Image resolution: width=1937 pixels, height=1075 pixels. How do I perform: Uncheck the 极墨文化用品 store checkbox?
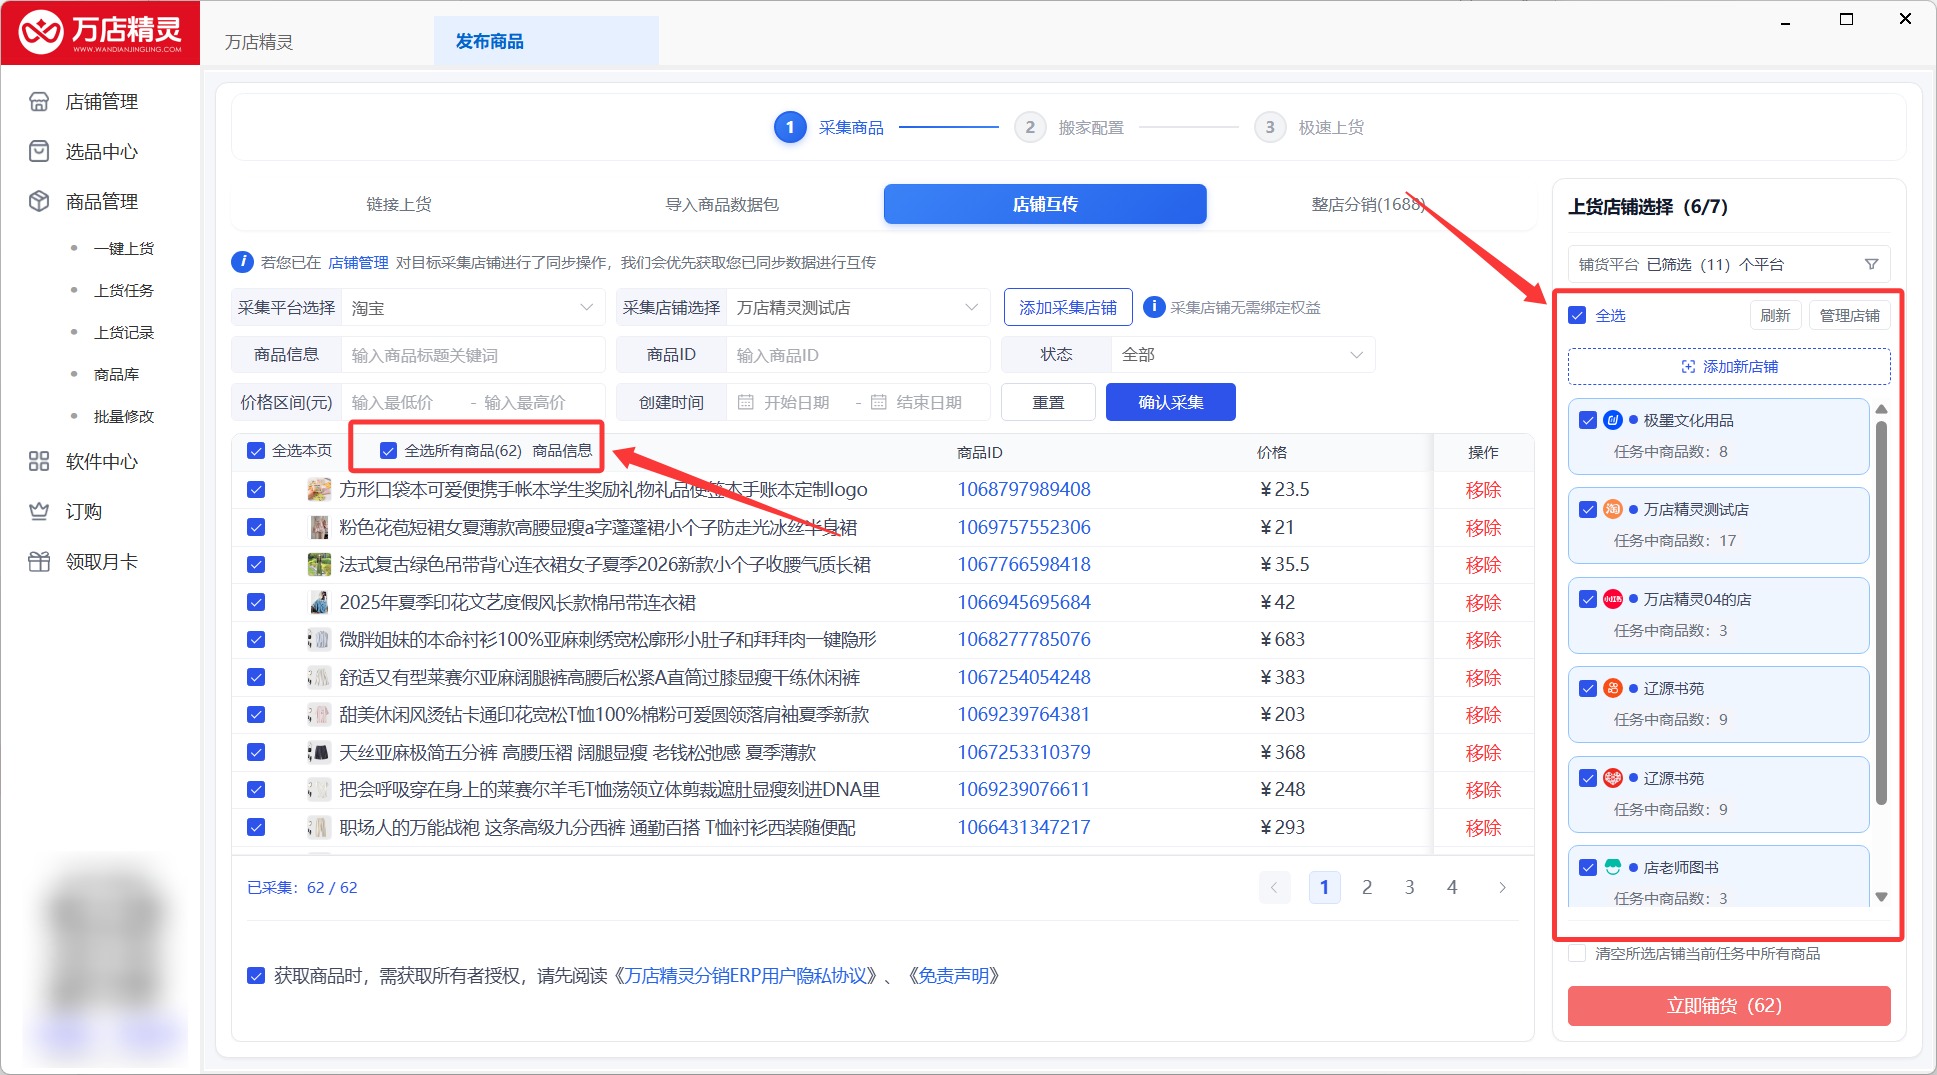tap(1588, 420)
